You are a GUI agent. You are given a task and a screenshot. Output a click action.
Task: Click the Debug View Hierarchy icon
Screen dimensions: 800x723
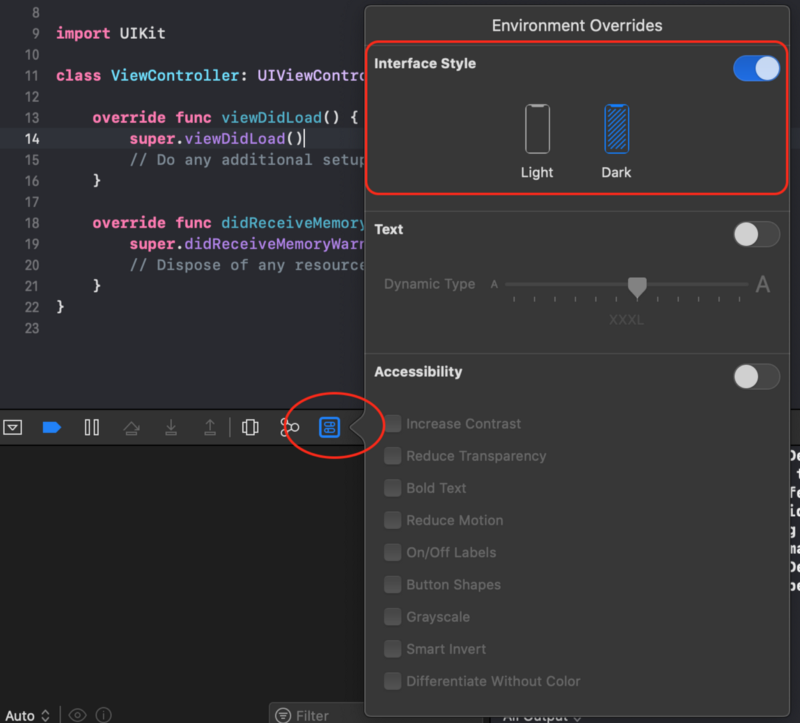[250, 428]
